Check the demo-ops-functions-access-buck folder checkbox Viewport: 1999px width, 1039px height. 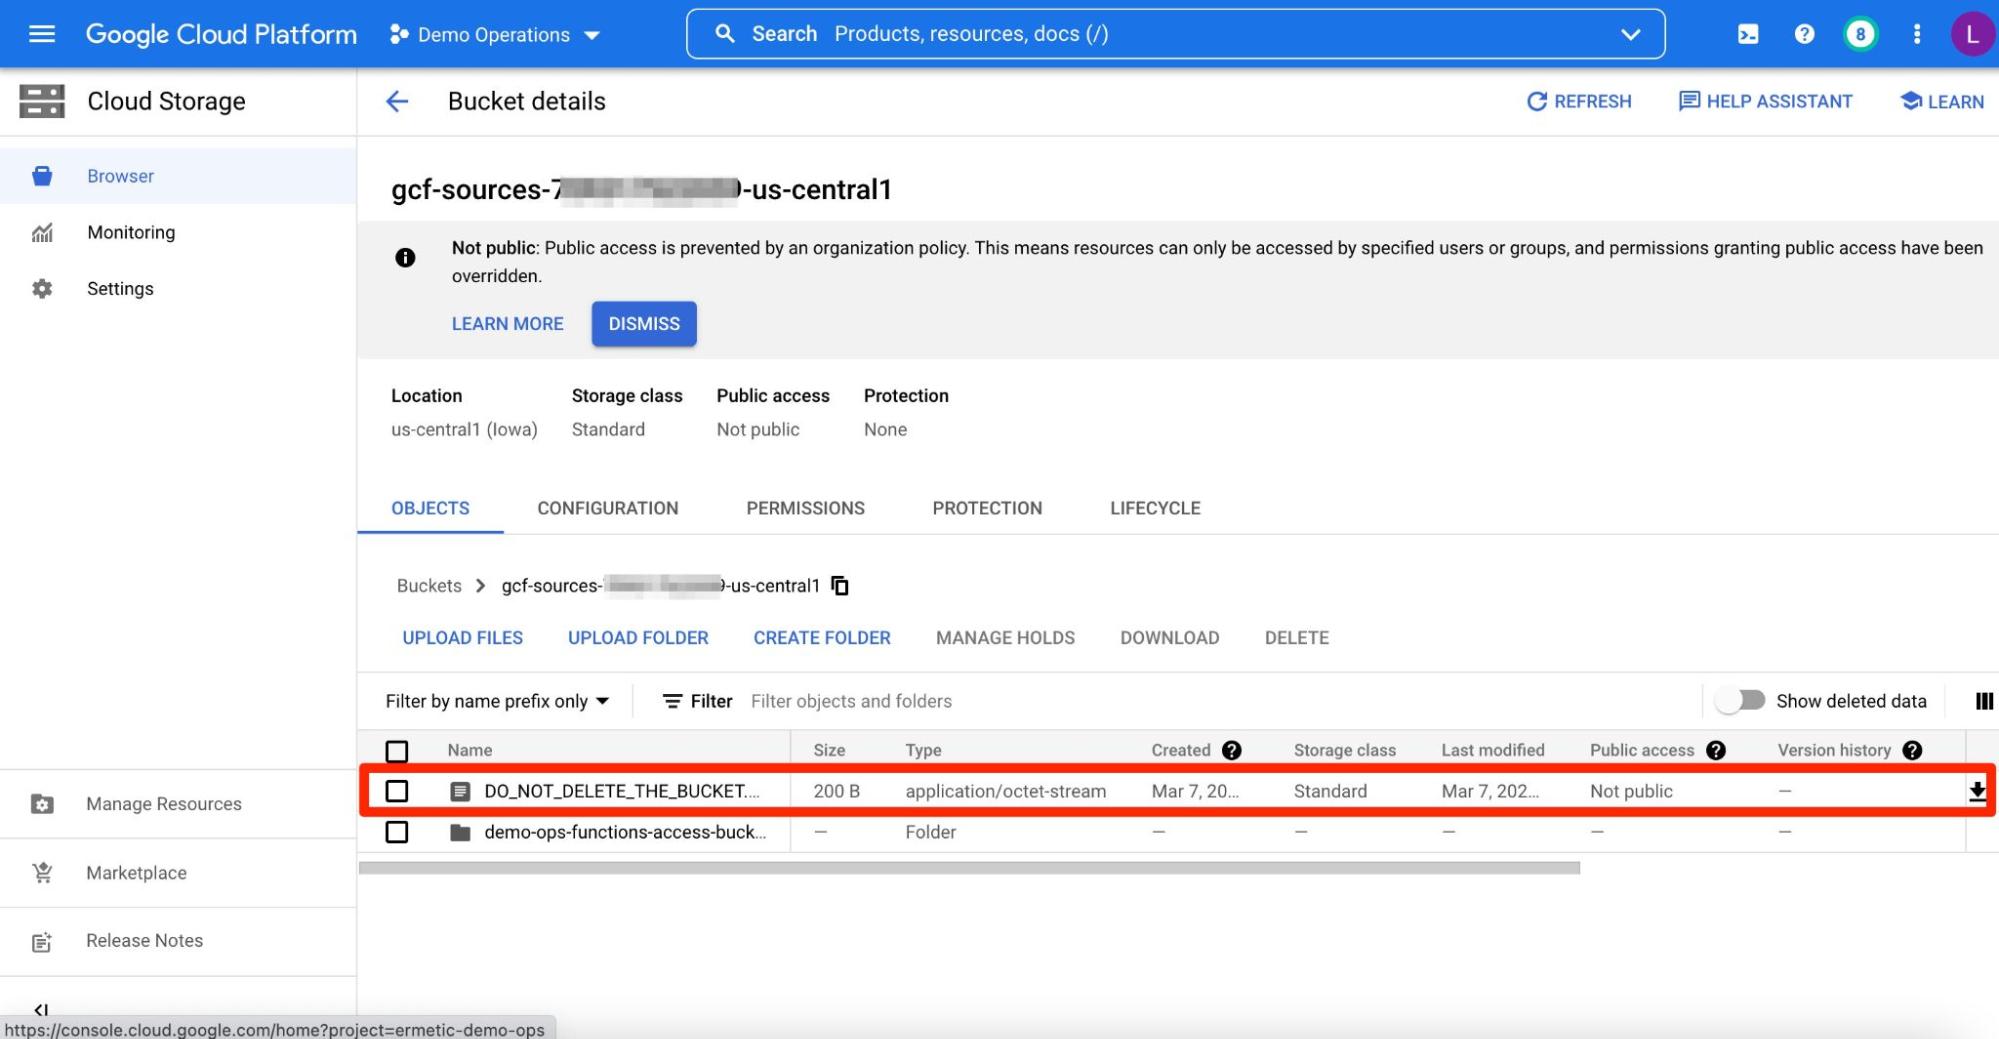(x=397, y=832)
